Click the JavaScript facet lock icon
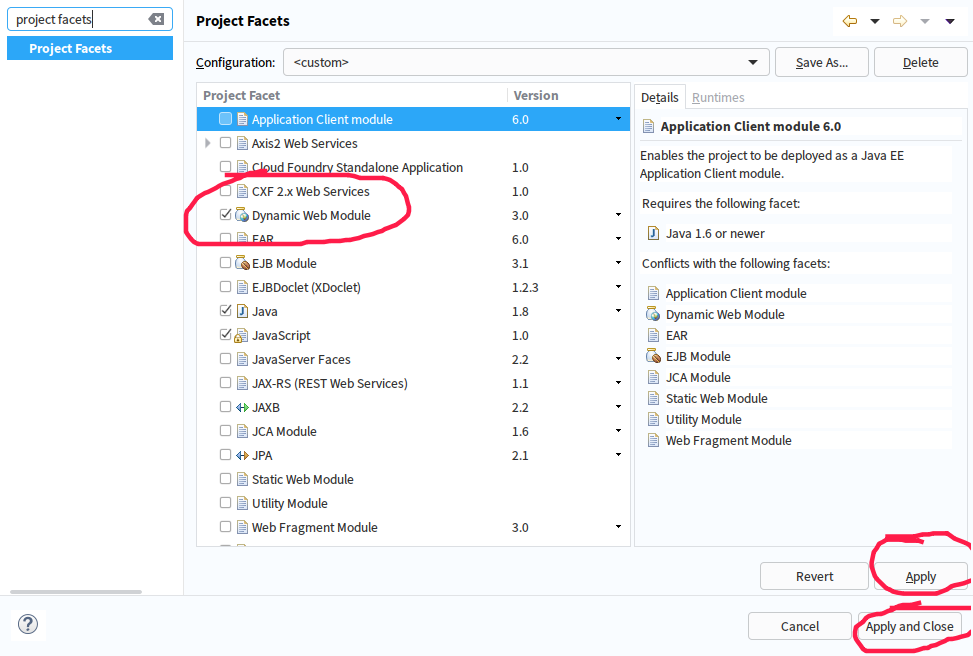Screen dimensions: 973x656 point(241,336)
